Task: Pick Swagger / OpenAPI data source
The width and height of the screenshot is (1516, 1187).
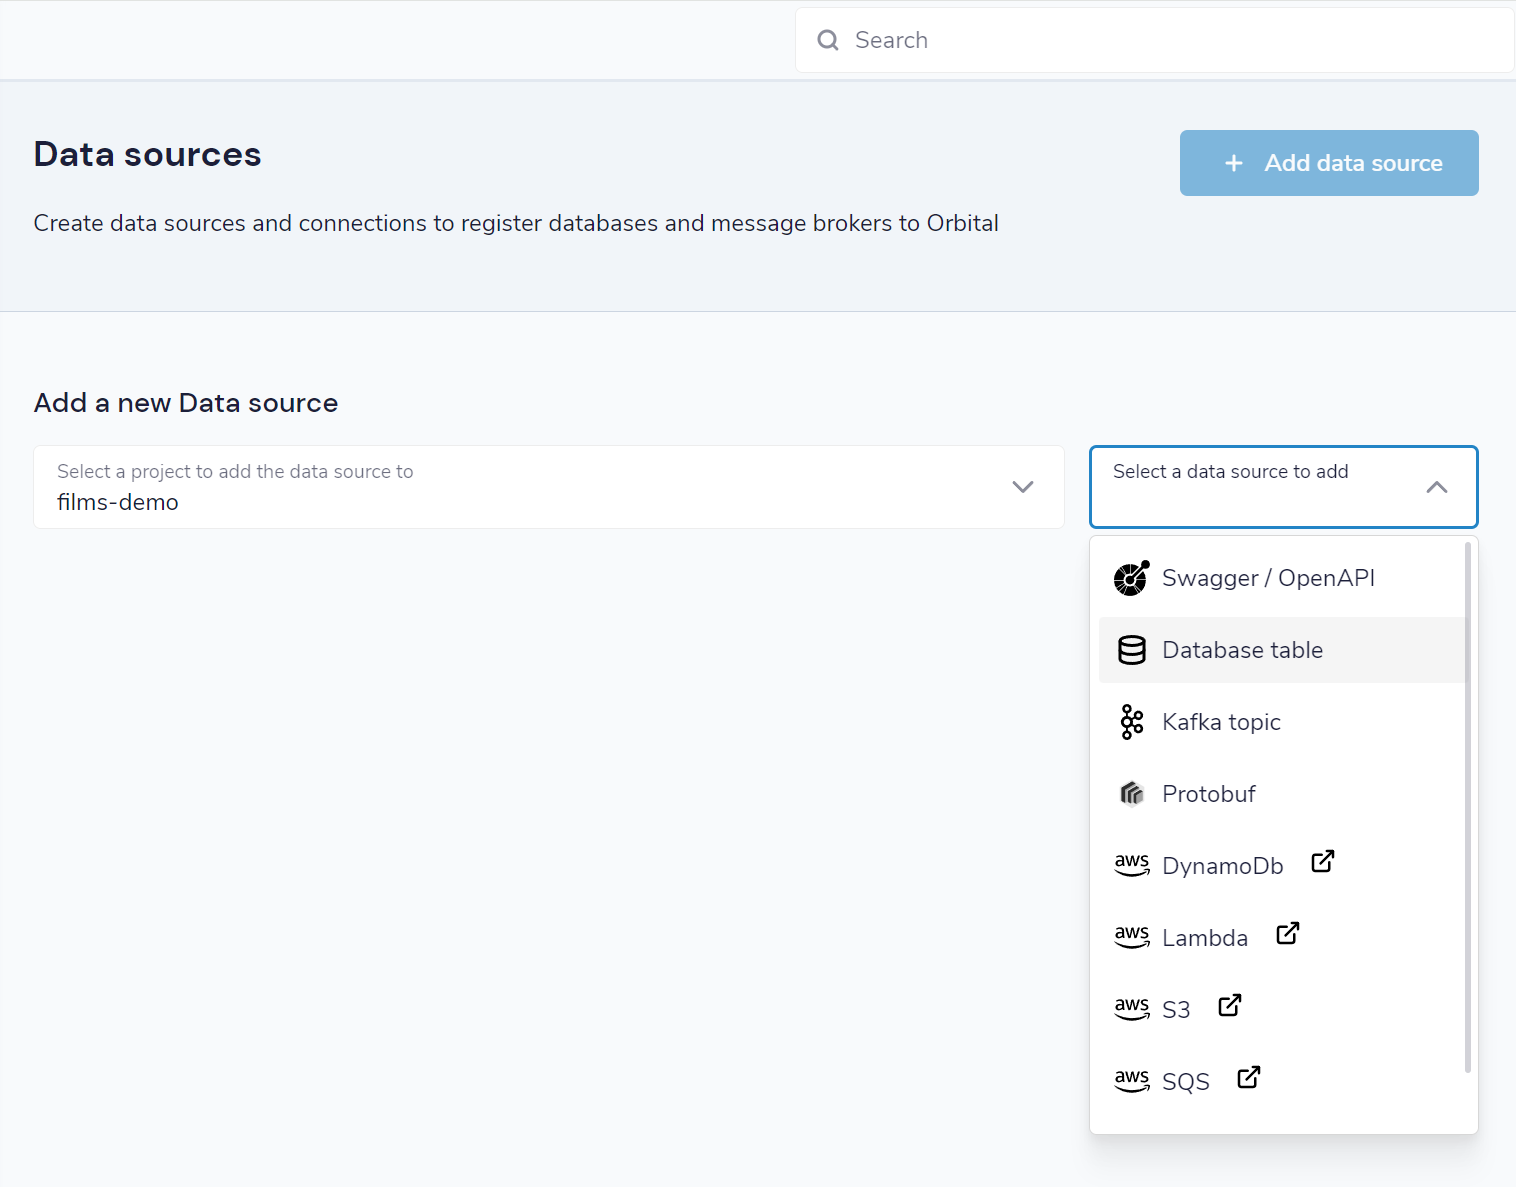Action: pos(1283,578)
